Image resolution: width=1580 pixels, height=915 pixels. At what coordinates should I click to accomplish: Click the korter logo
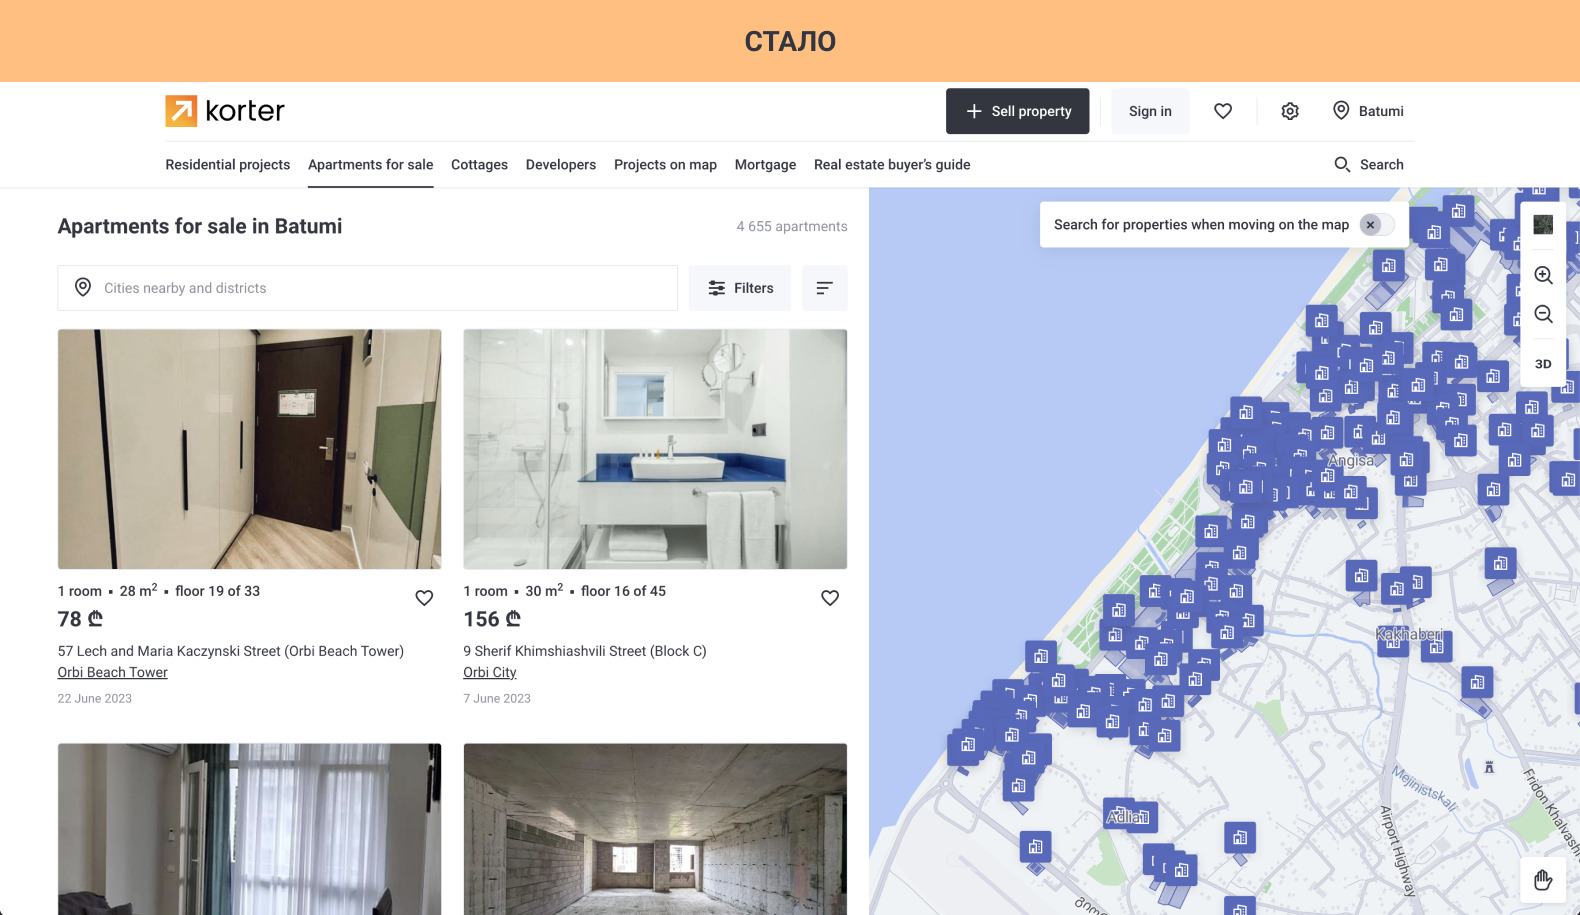(225, 111)
